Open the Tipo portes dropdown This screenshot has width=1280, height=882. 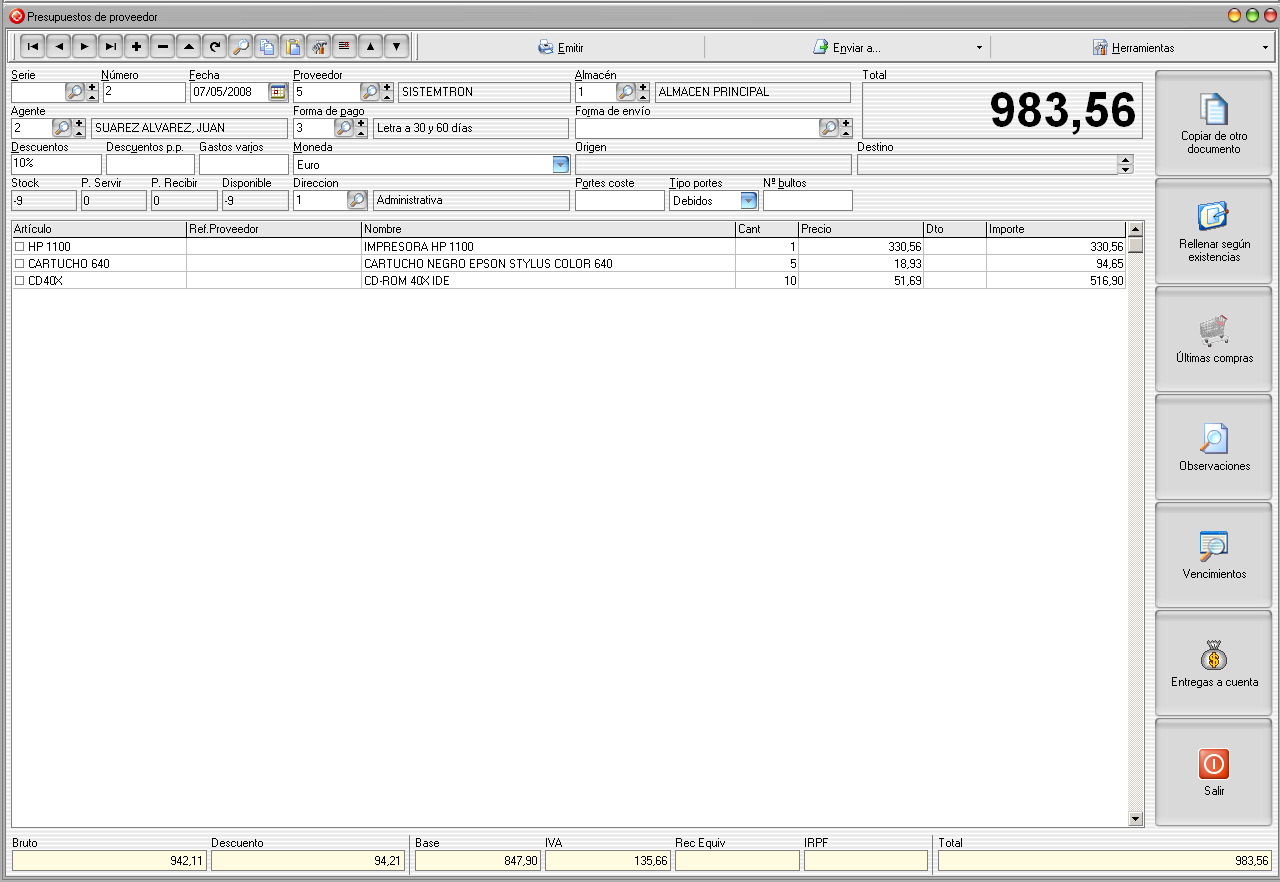pyautogui.click(x=748, y=201)
